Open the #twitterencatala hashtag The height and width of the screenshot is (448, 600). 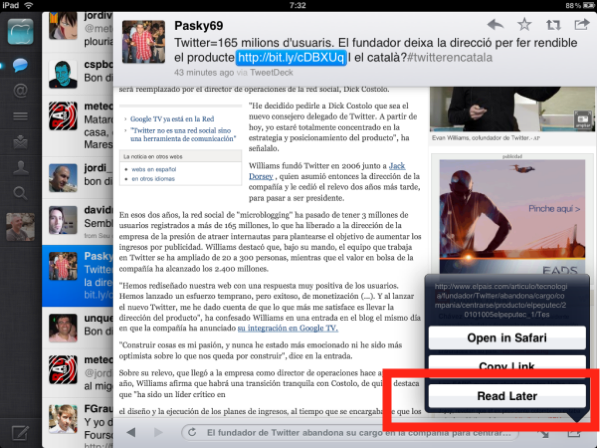pos(450,58)
